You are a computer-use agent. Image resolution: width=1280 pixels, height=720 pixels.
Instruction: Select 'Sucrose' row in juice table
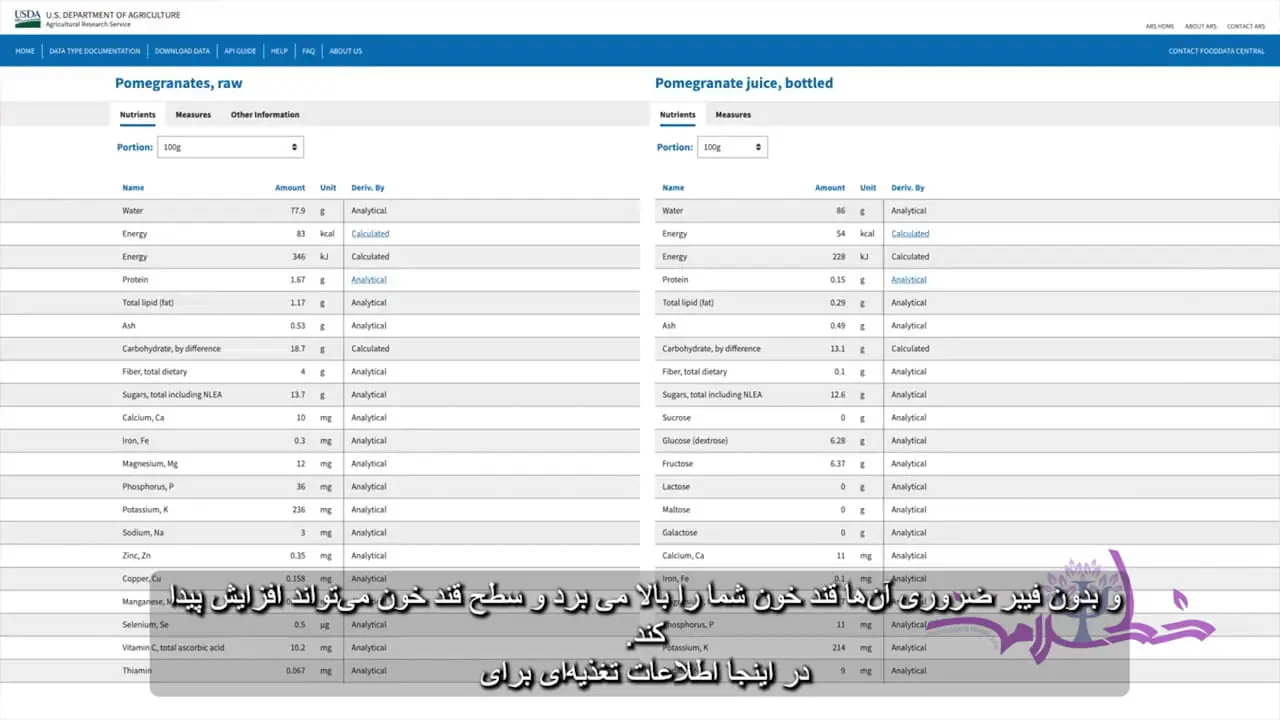point(967,418)
